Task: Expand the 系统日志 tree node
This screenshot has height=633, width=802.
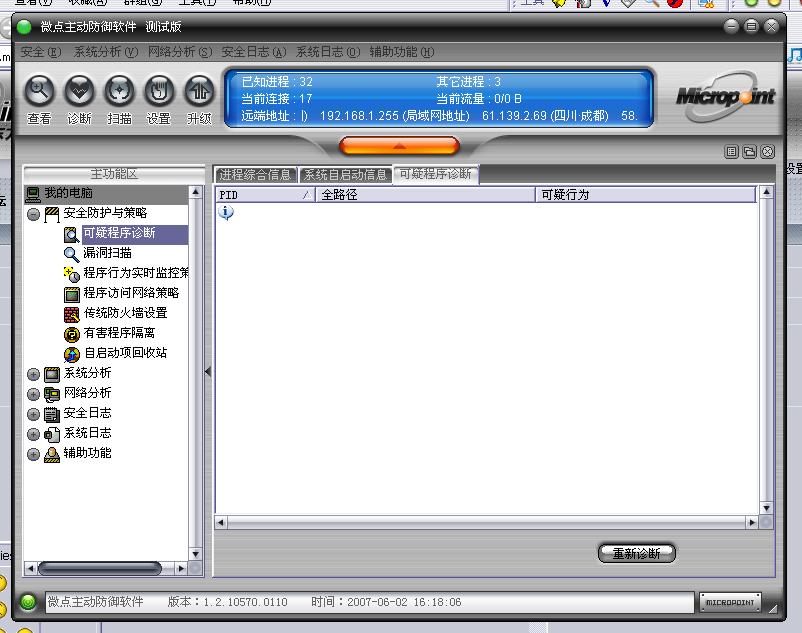Action: pos(33,434)
